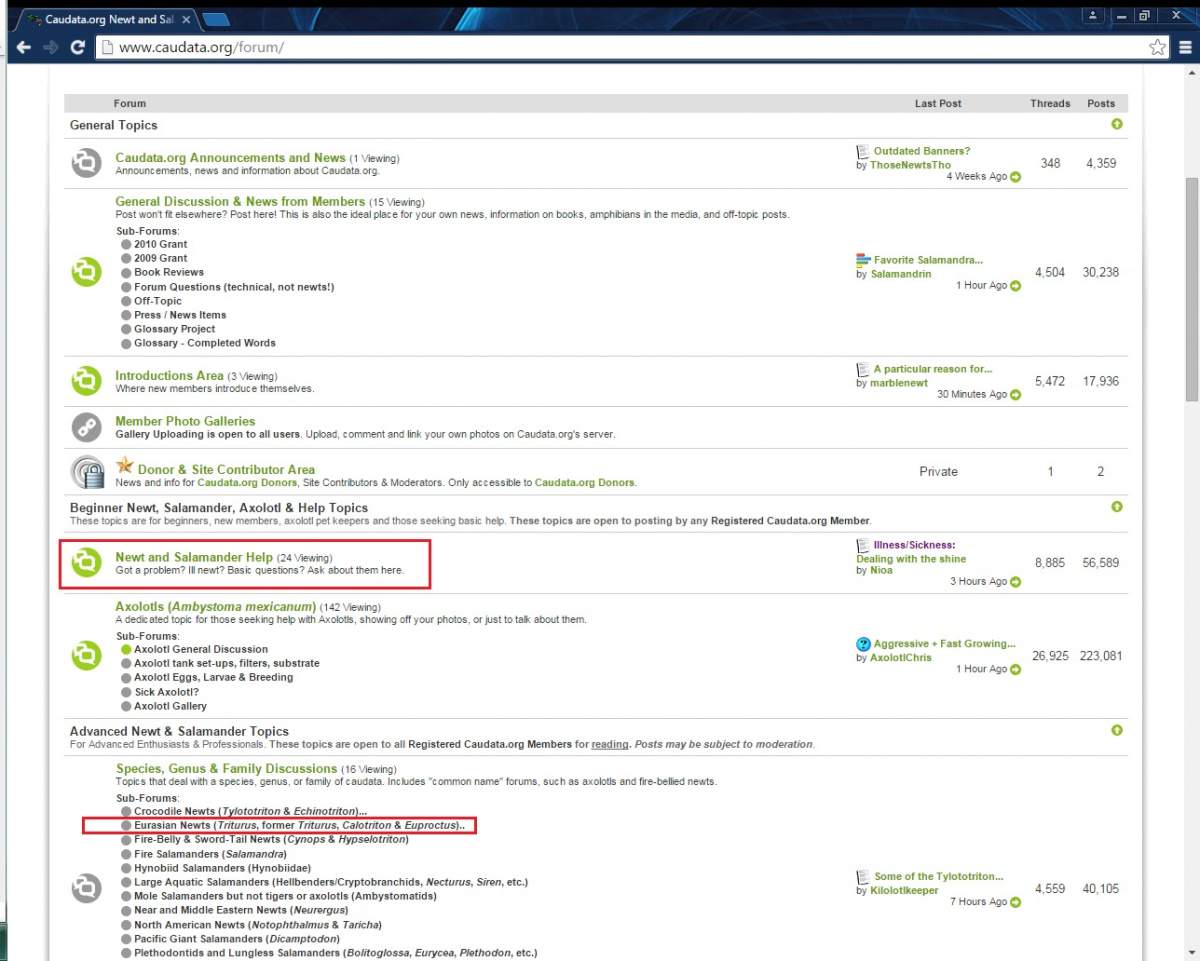Open Some of the Tylototriton thread
The height and width of the screenshot is (961, 1200).
[x=939, y=876]
